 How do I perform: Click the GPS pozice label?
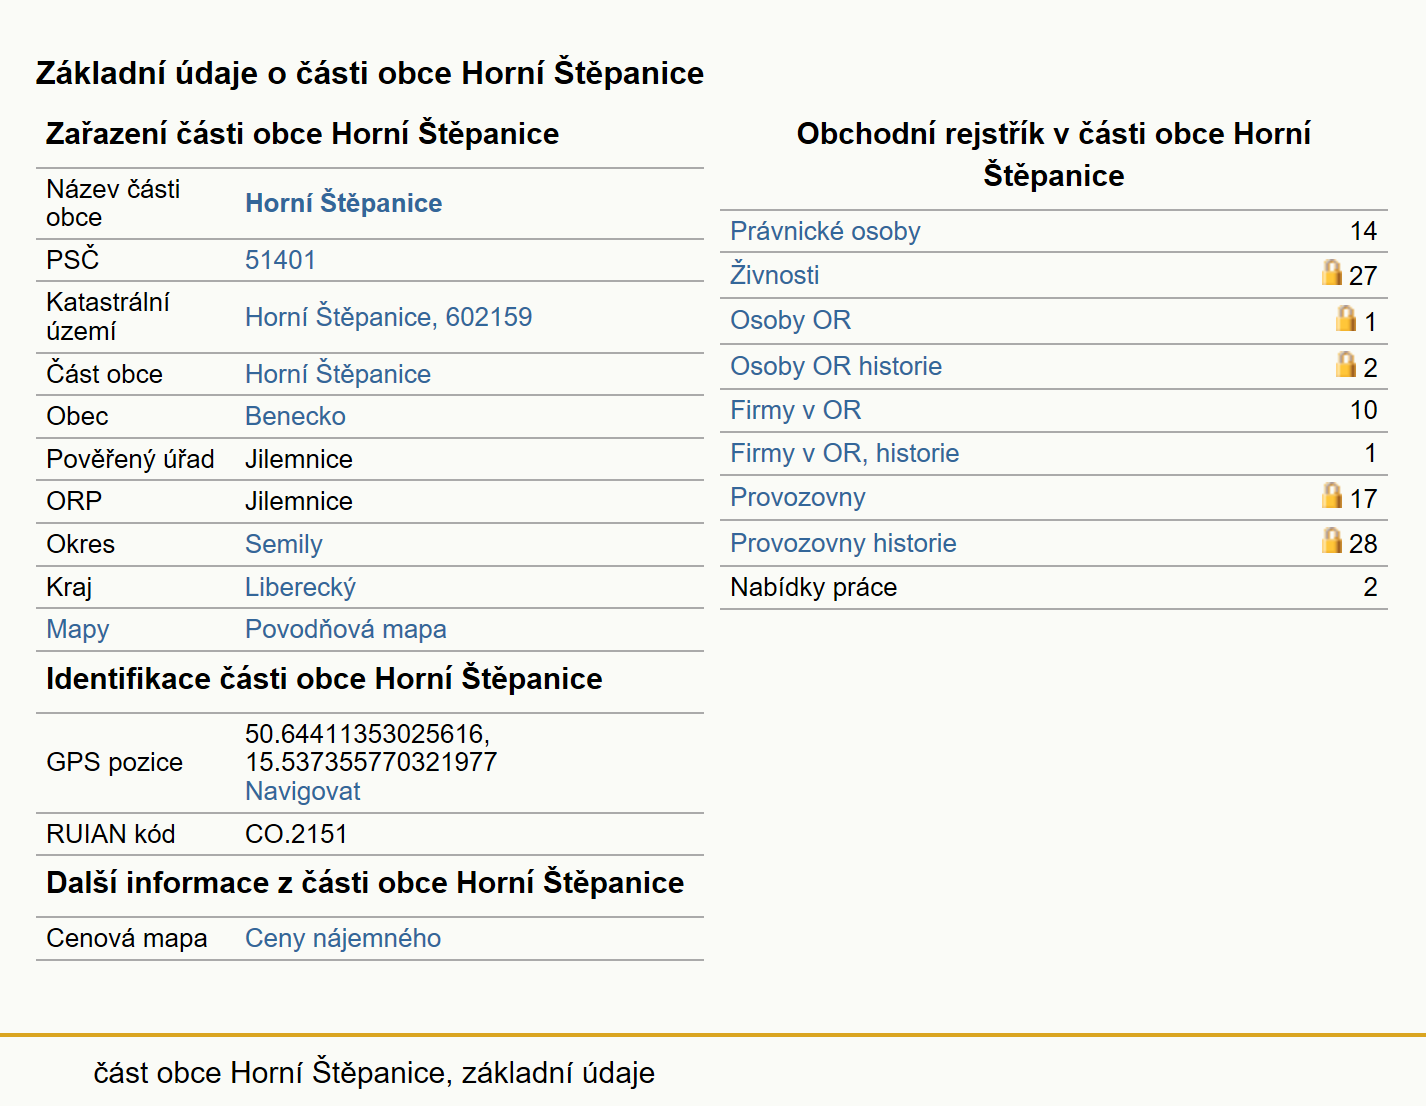click(114, 762)
